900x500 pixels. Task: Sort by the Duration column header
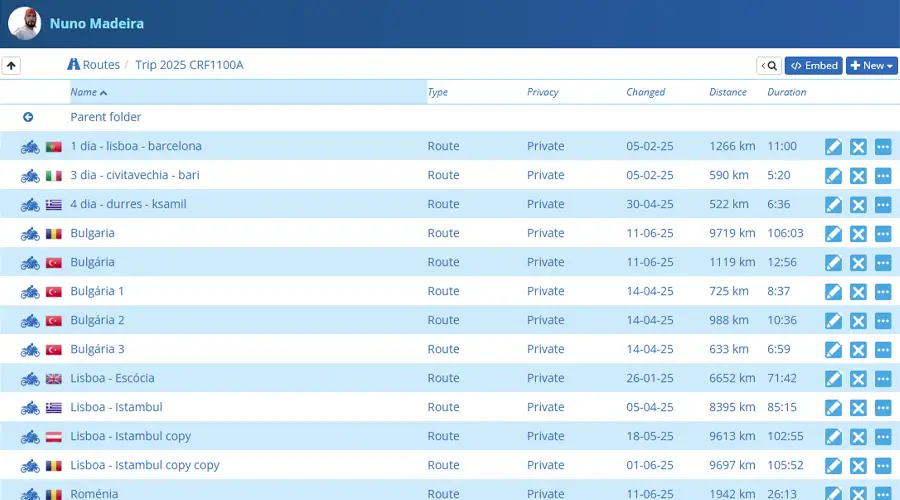pos(786,92)
